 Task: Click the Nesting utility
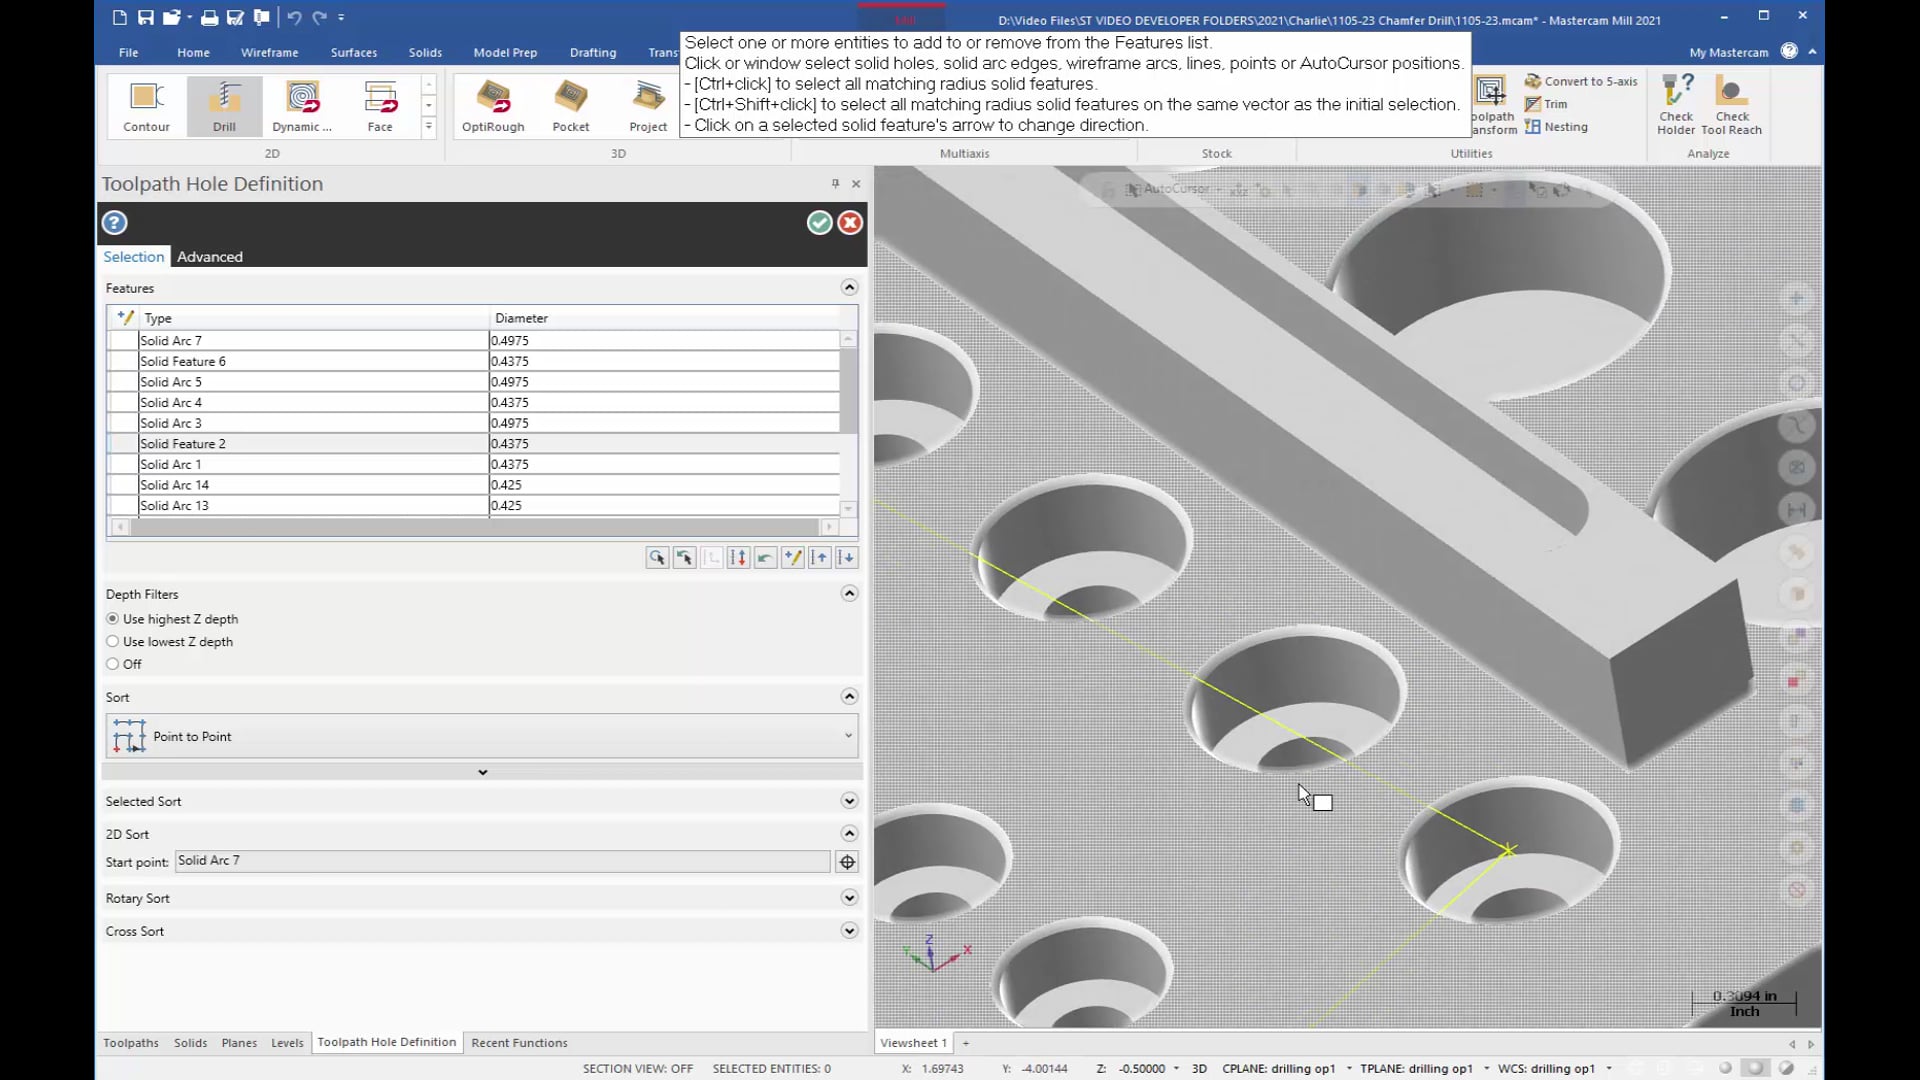coord(1556,127)
